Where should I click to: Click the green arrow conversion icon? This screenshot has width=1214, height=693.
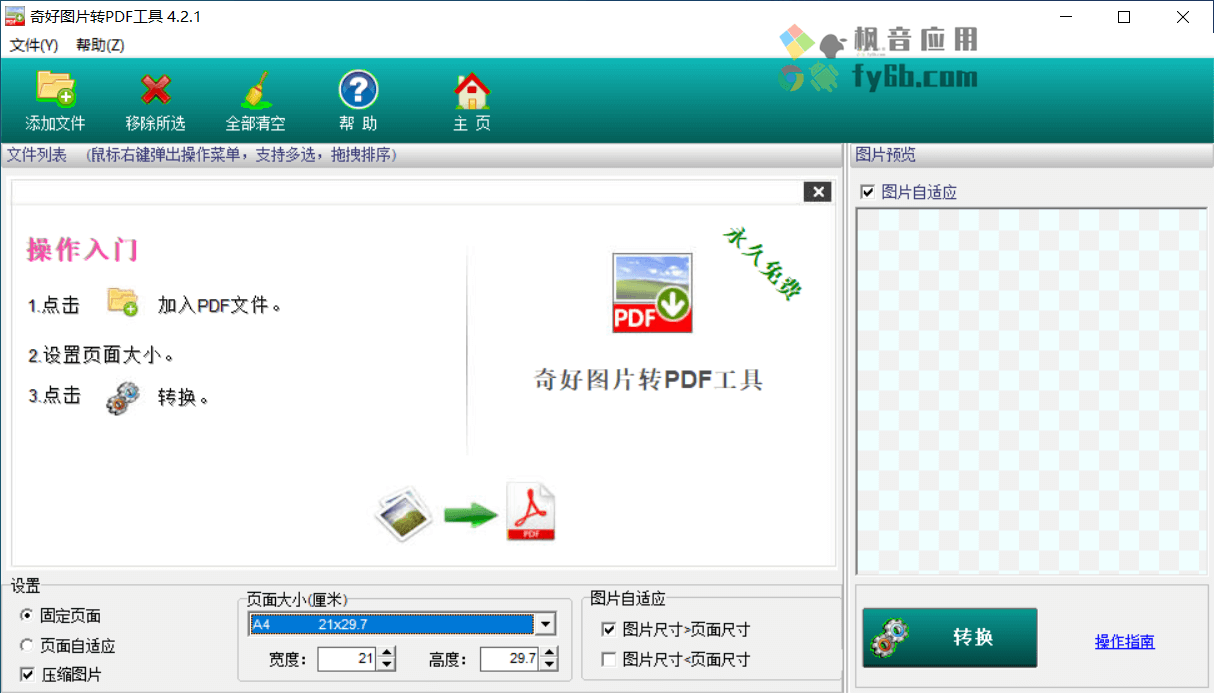[470, 515]
